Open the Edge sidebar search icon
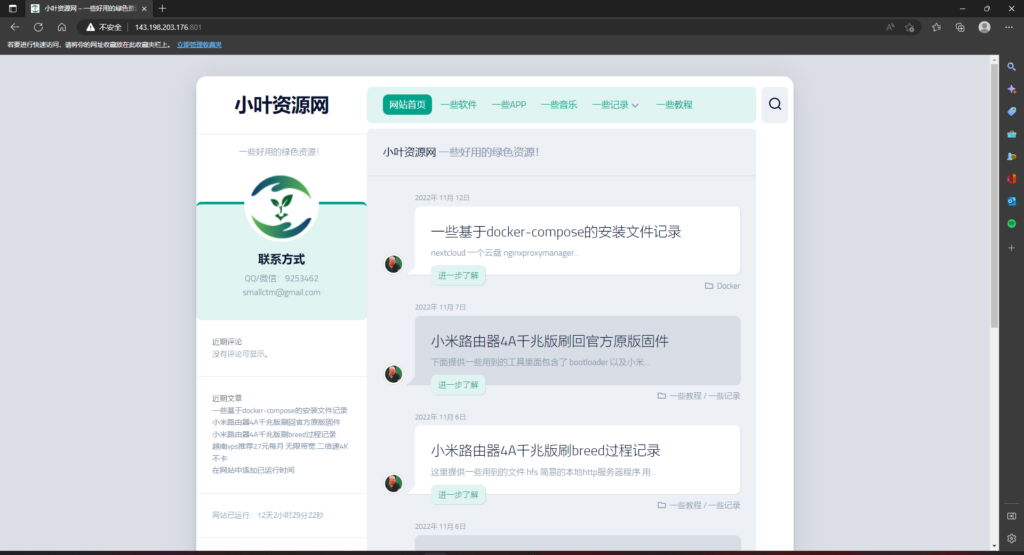Image resolution: width=1024 pixels, height=555 pixels. coord(1011,66)
